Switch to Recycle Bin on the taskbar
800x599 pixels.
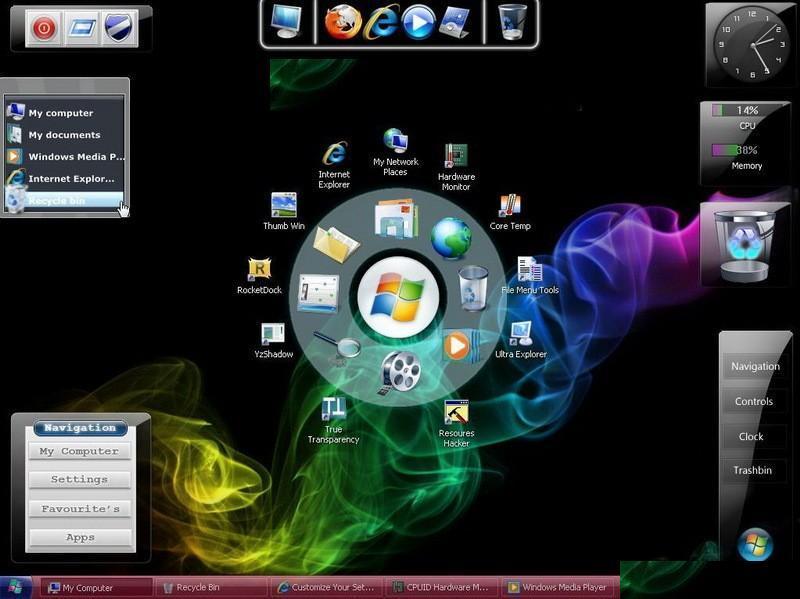211,588
